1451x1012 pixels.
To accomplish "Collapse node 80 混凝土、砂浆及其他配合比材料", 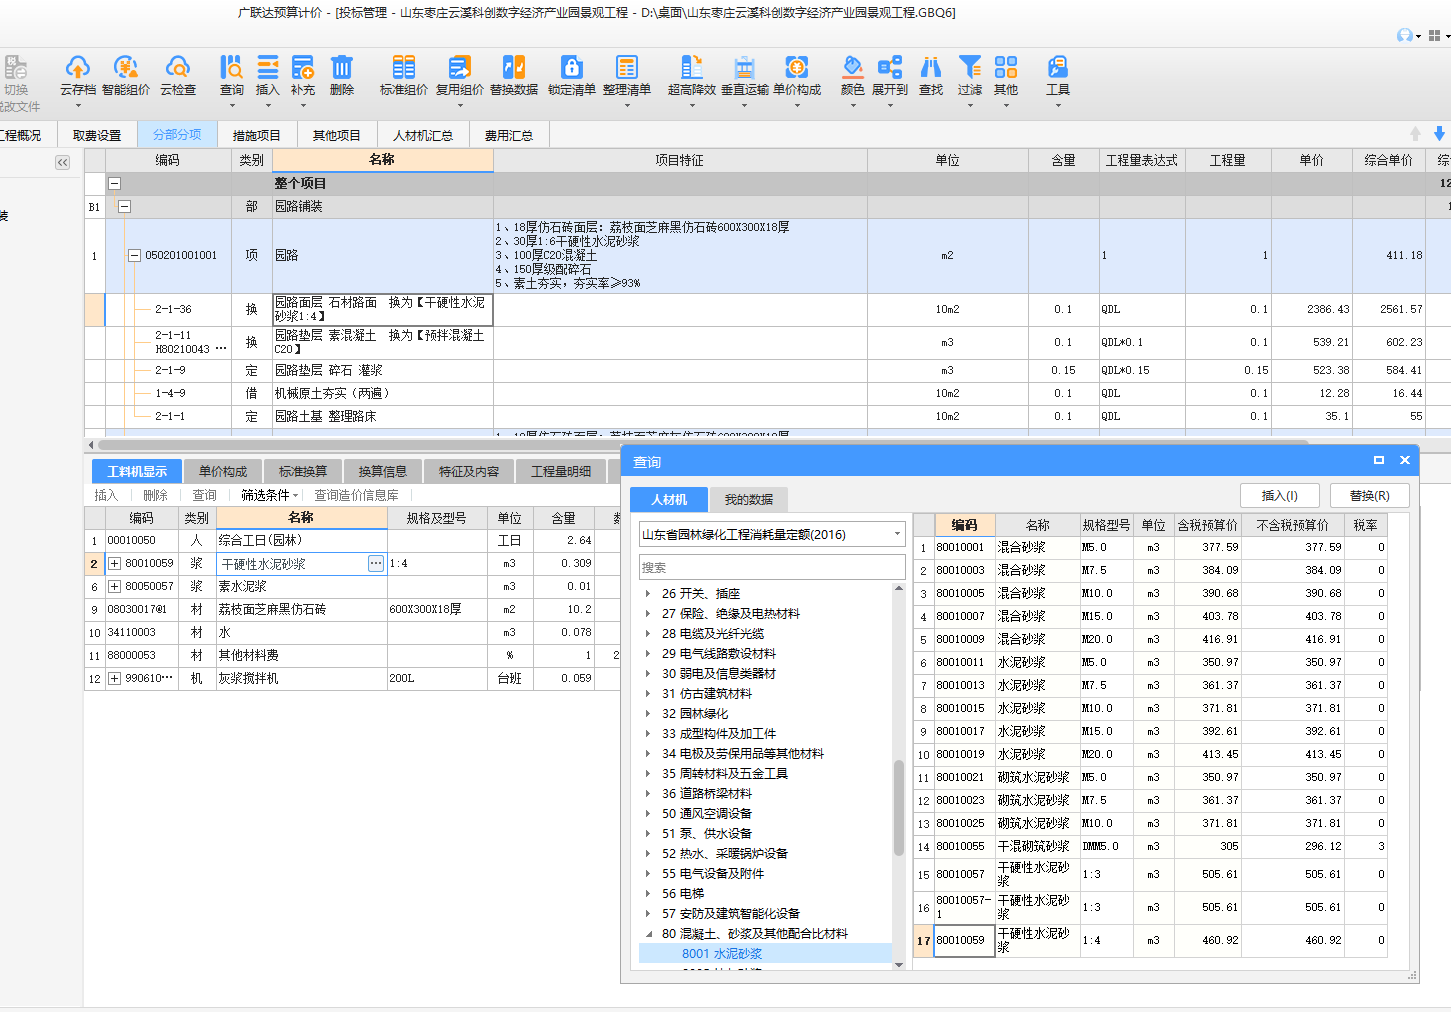I will tap(648, 933).
